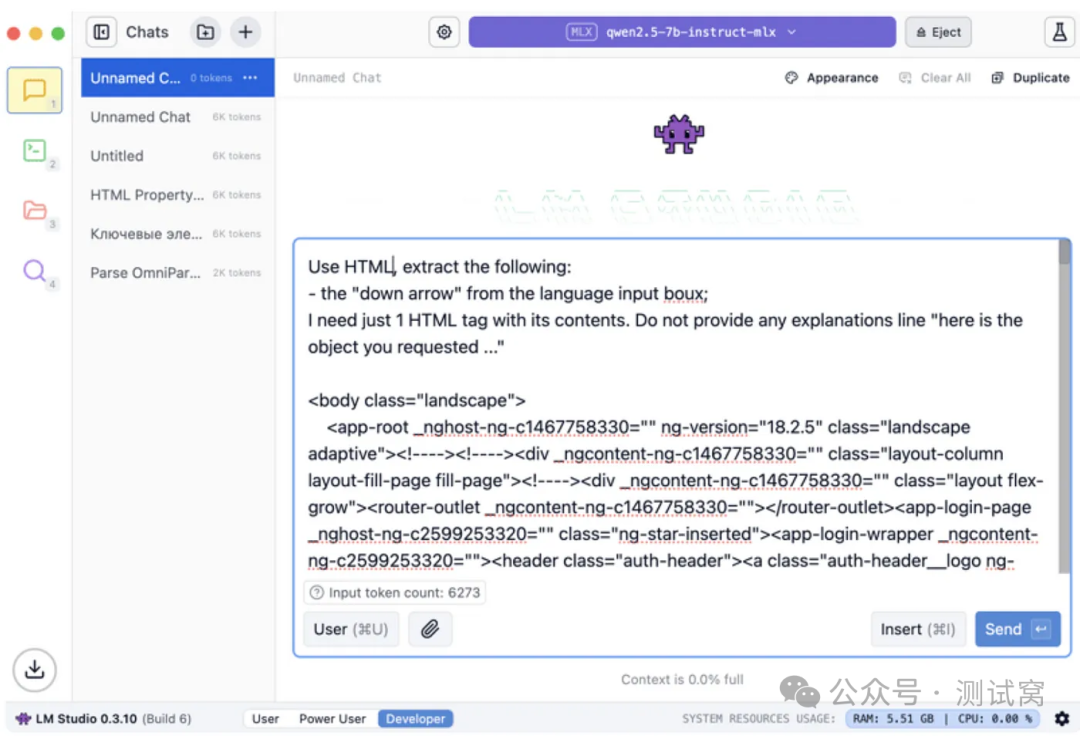Insert the message without sending
Image resolution: width=1080 pixels, height=736 pixels.
click(918, 629)
